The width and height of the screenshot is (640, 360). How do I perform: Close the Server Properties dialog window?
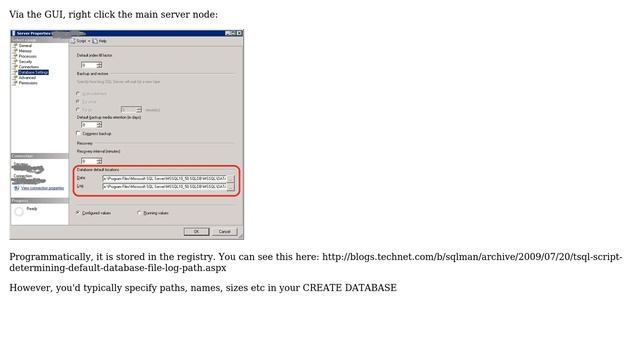[x=239, y=33]
